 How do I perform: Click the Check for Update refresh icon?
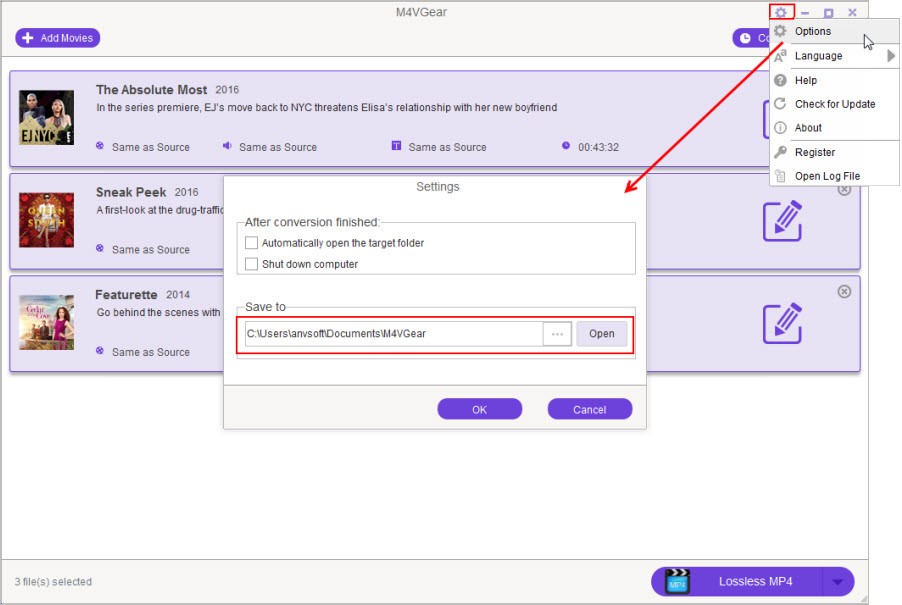click(780, 104)
